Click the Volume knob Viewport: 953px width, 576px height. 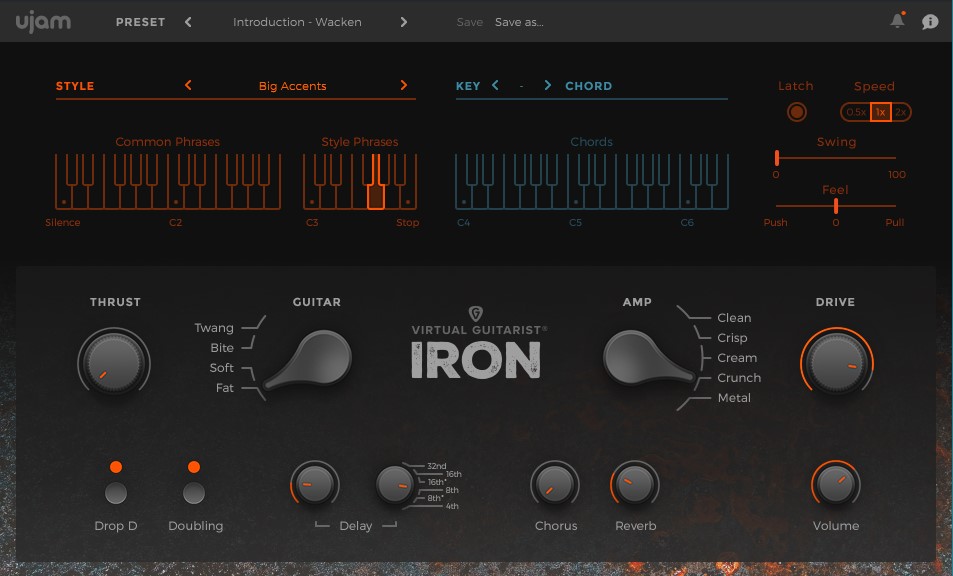(x=836, y=485)
